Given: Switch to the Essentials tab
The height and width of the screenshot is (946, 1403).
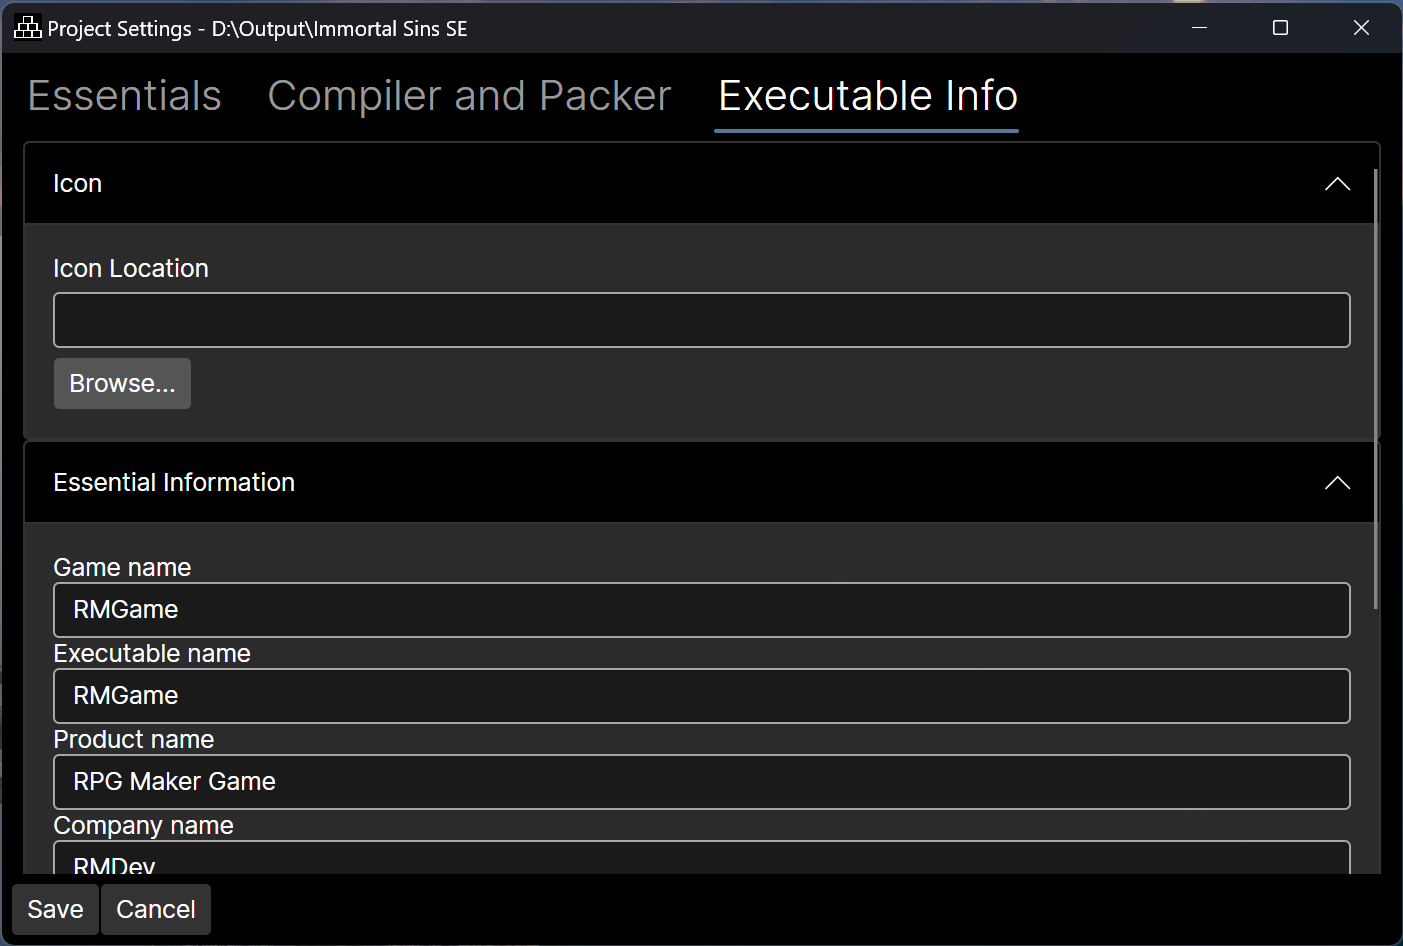Looking at the screenshot, I should click(x=125, y=96).
